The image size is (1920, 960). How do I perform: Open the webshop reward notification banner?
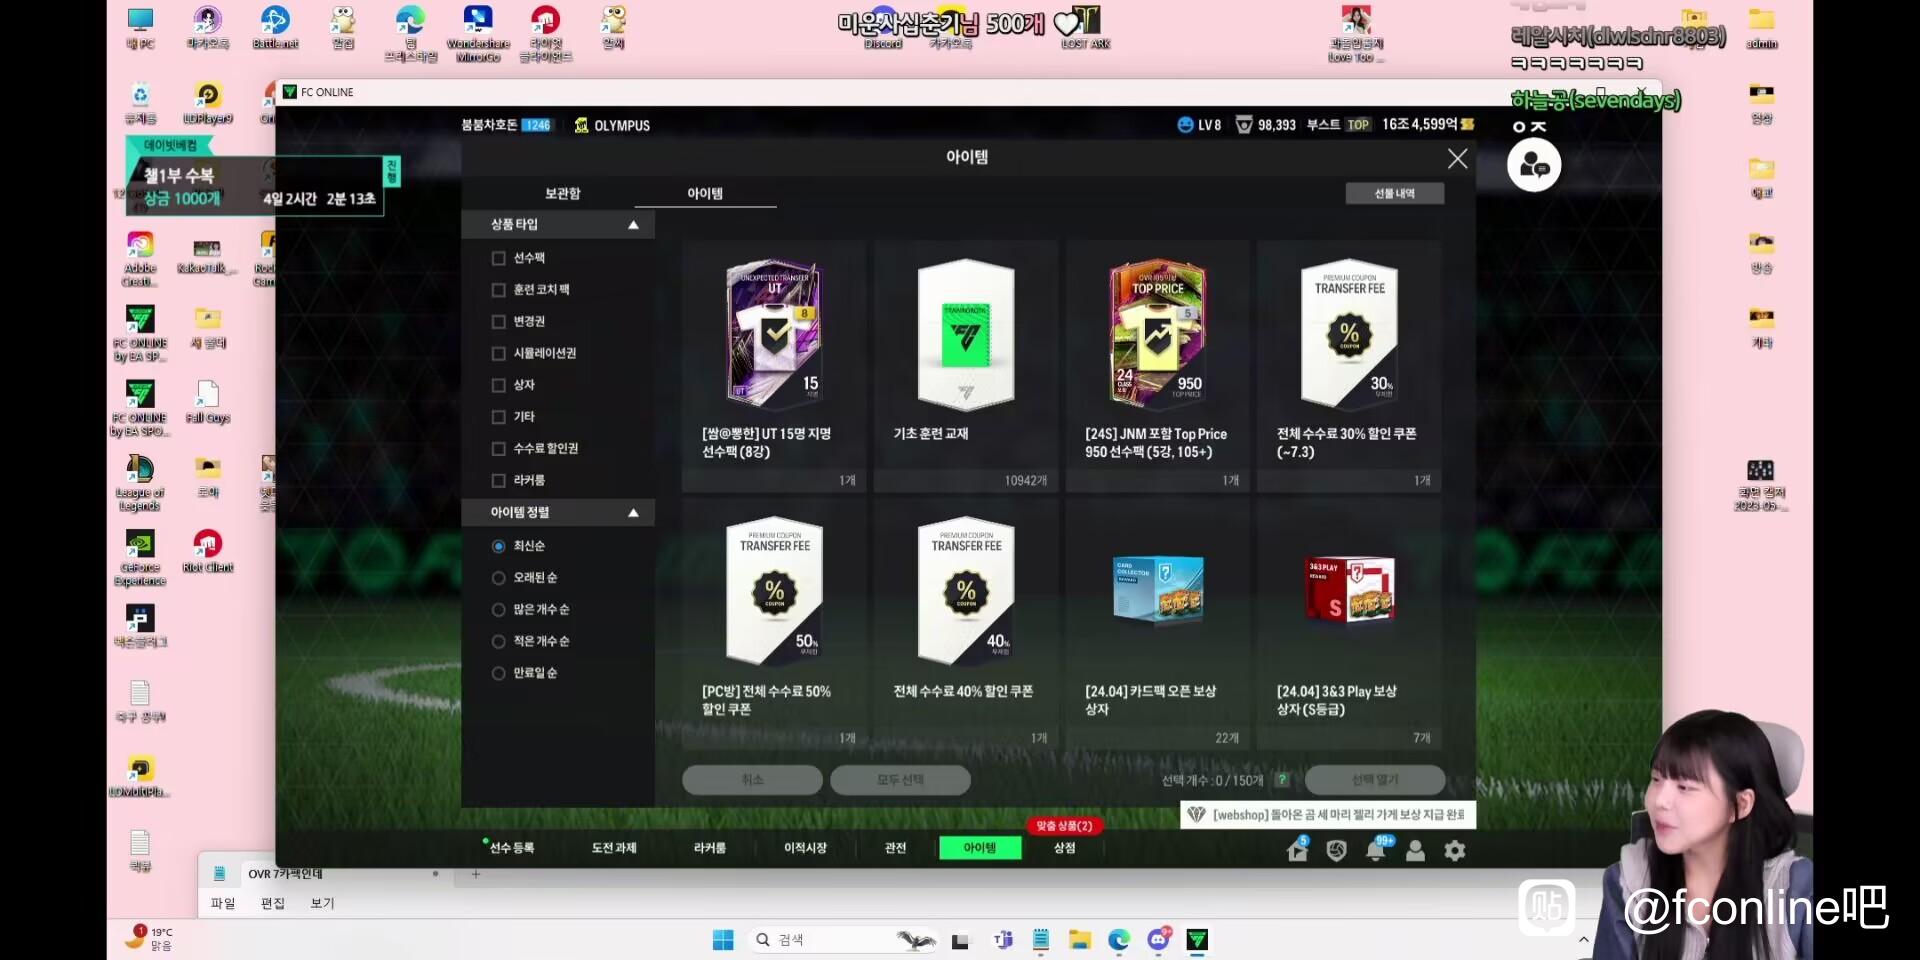point(1328,815)
